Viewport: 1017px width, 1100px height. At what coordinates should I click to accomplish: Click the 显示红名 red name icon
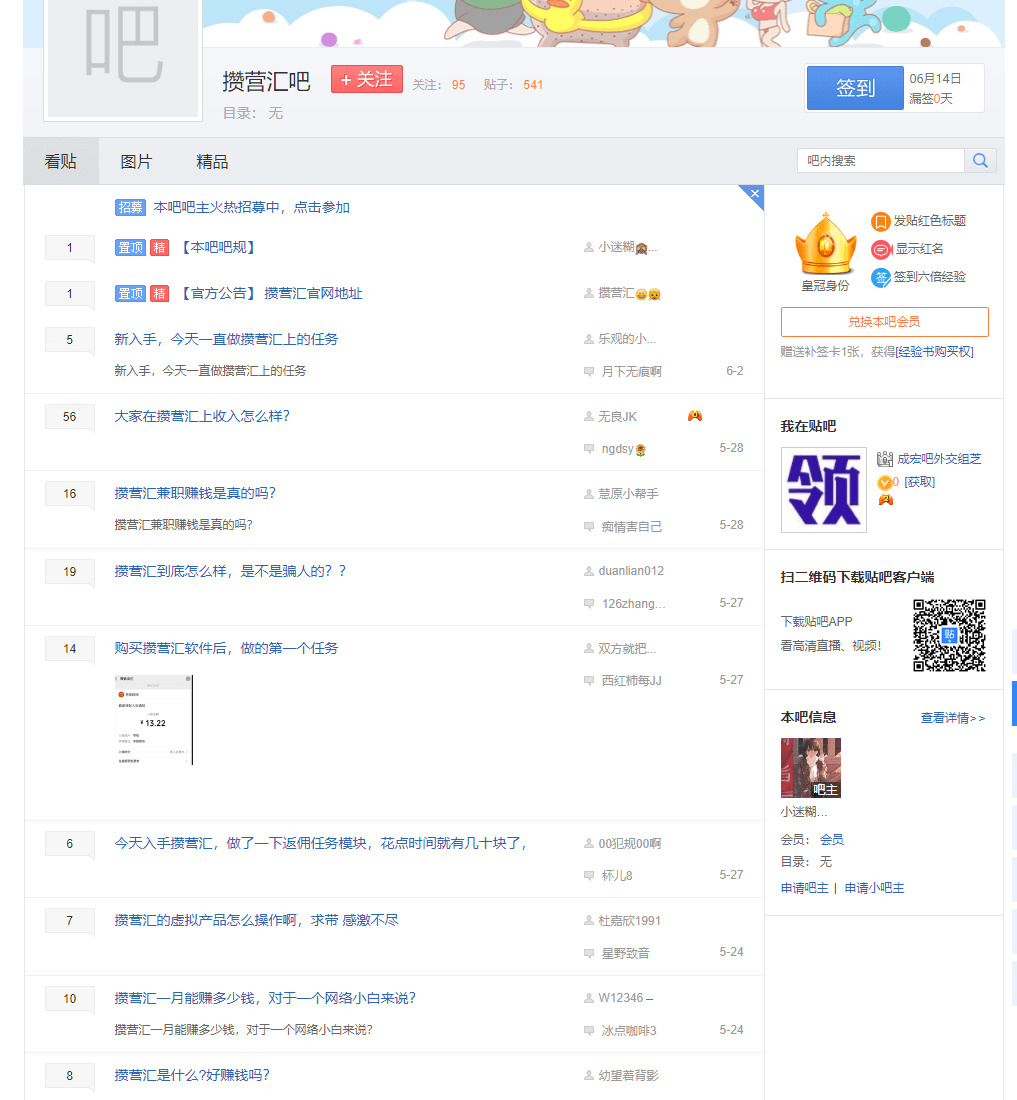pos(880,250)
